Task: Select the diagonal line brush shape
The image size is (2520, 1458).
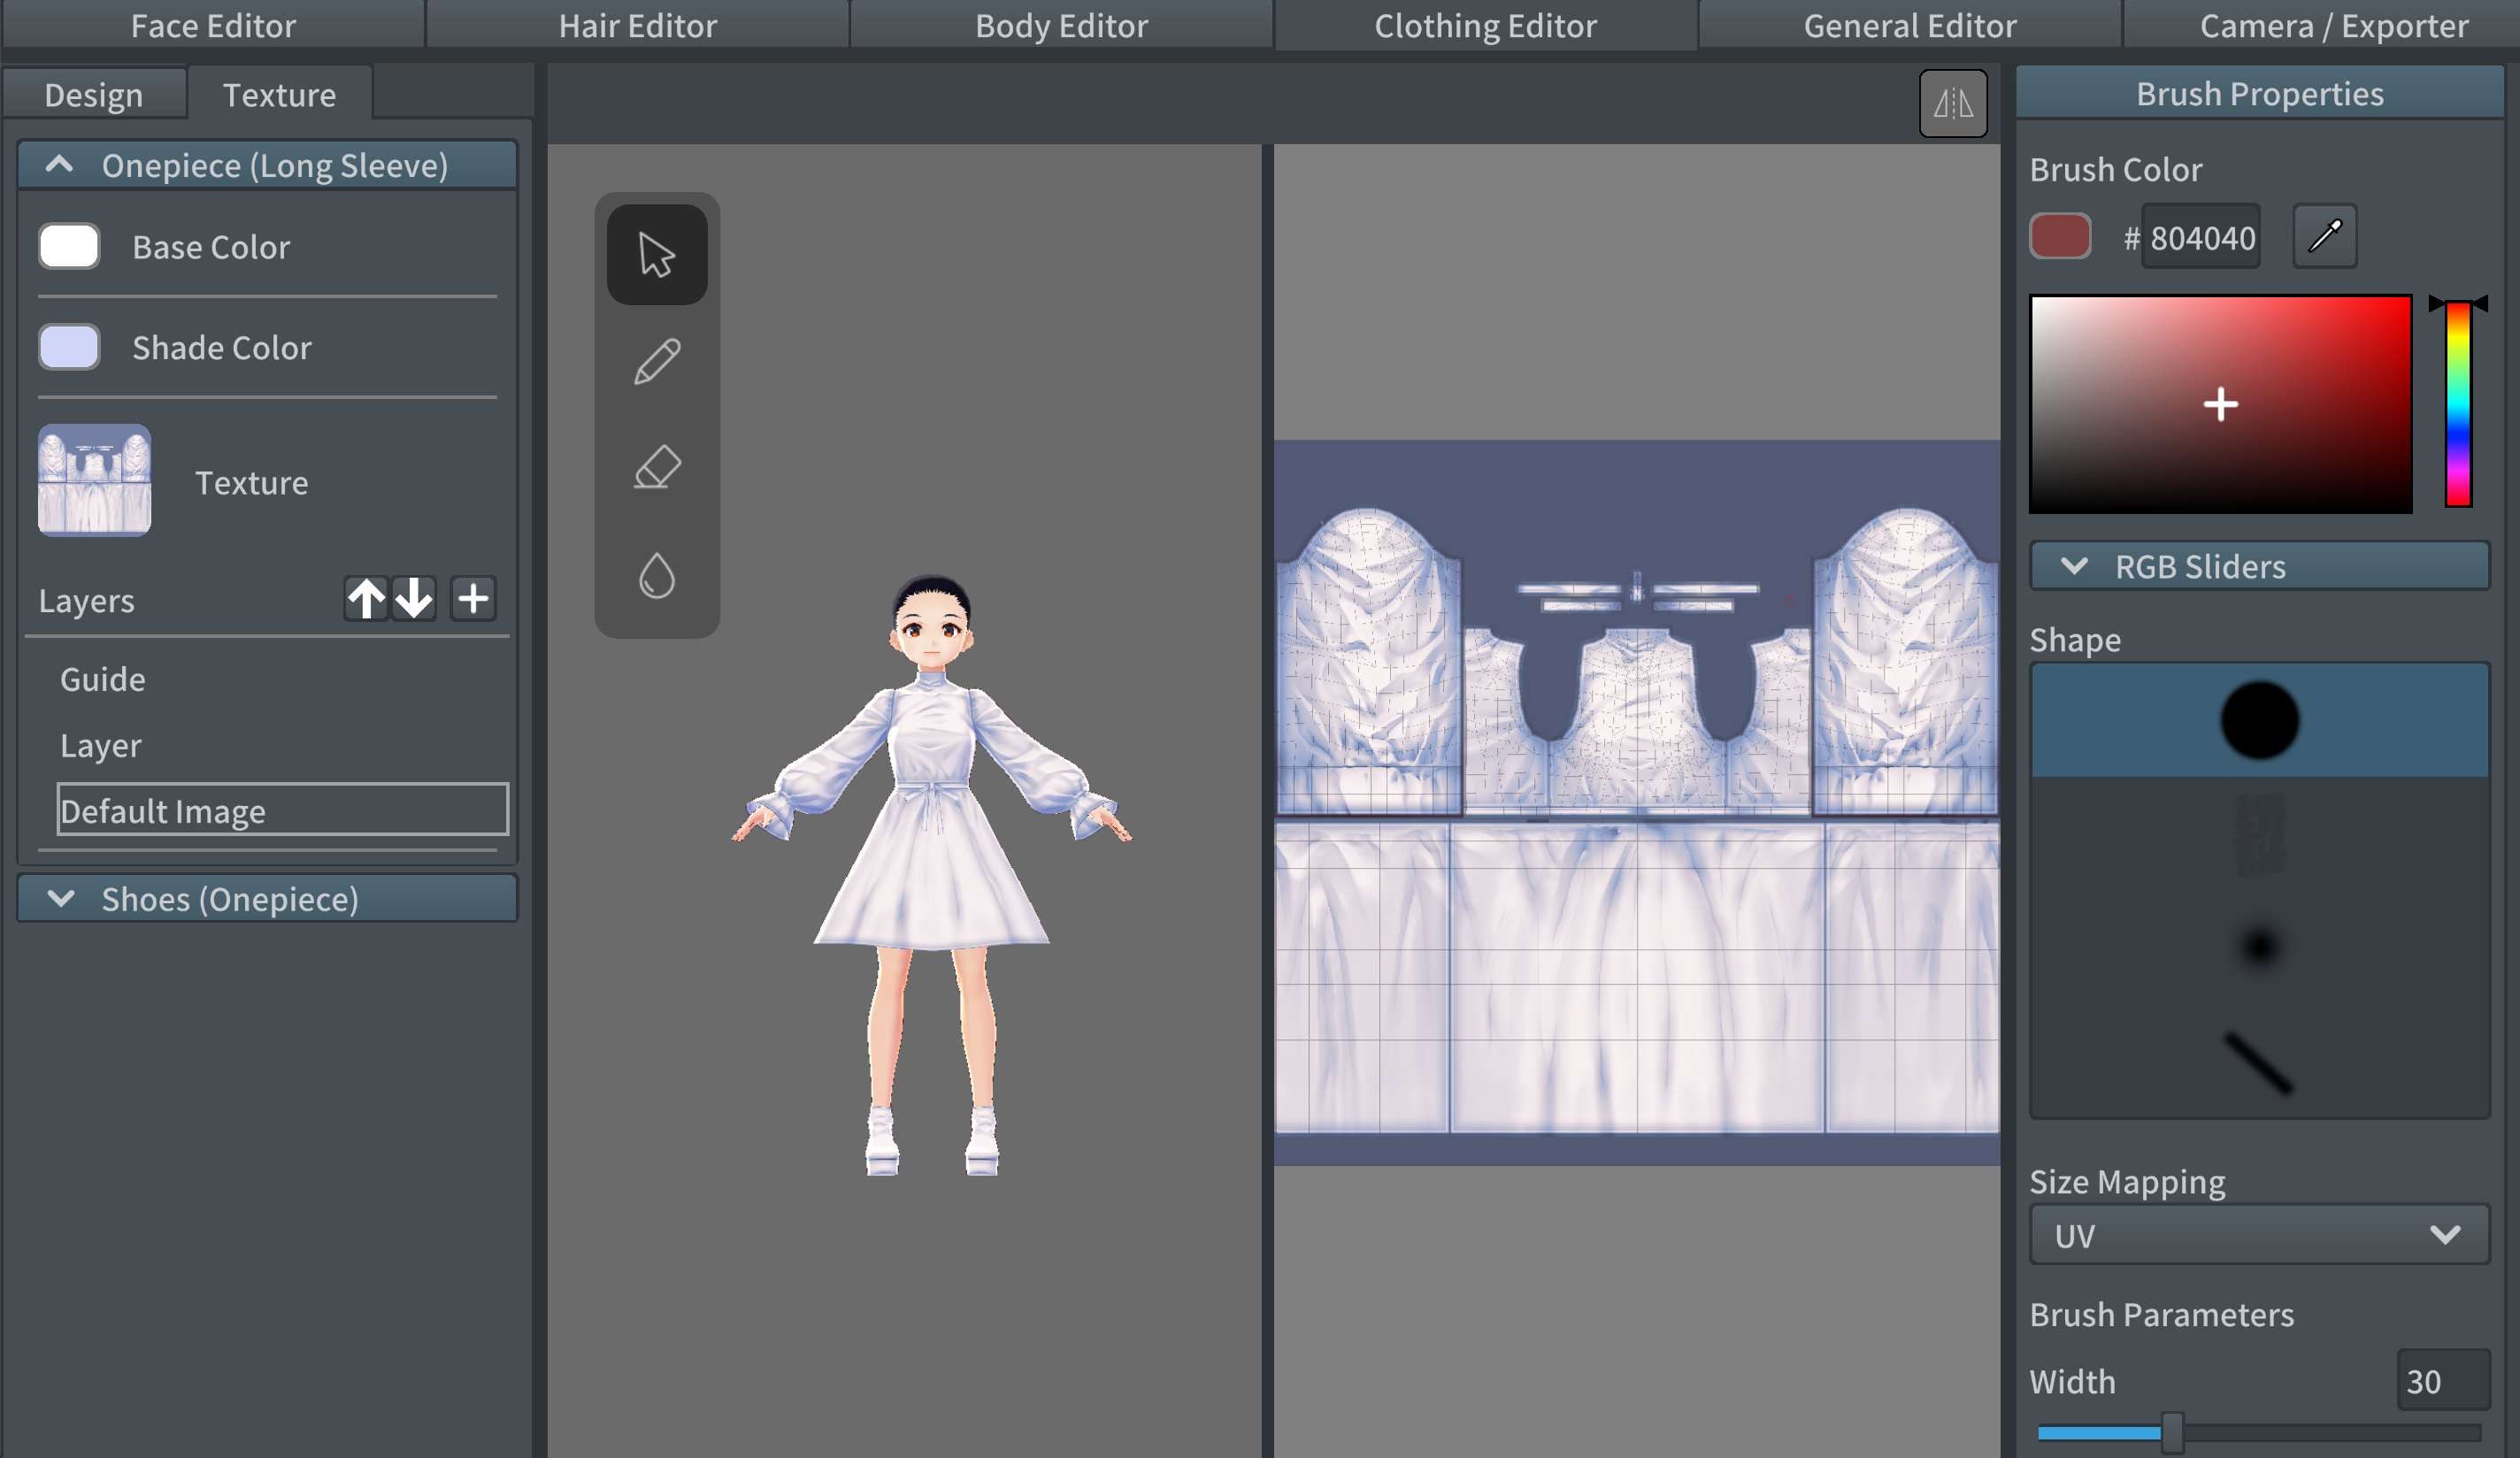Action: point(2259,1063)
